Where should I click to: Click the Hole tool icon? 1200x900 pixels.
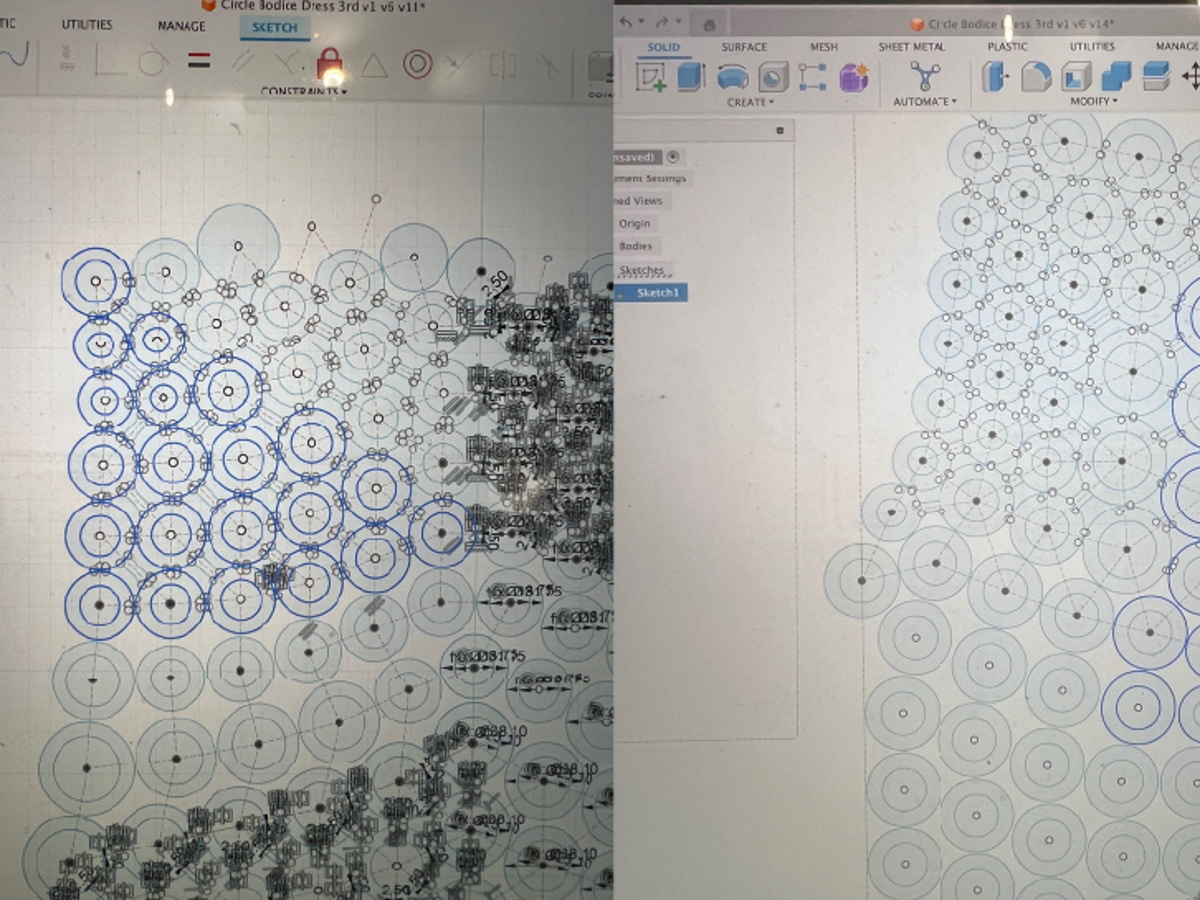[772, 77]
